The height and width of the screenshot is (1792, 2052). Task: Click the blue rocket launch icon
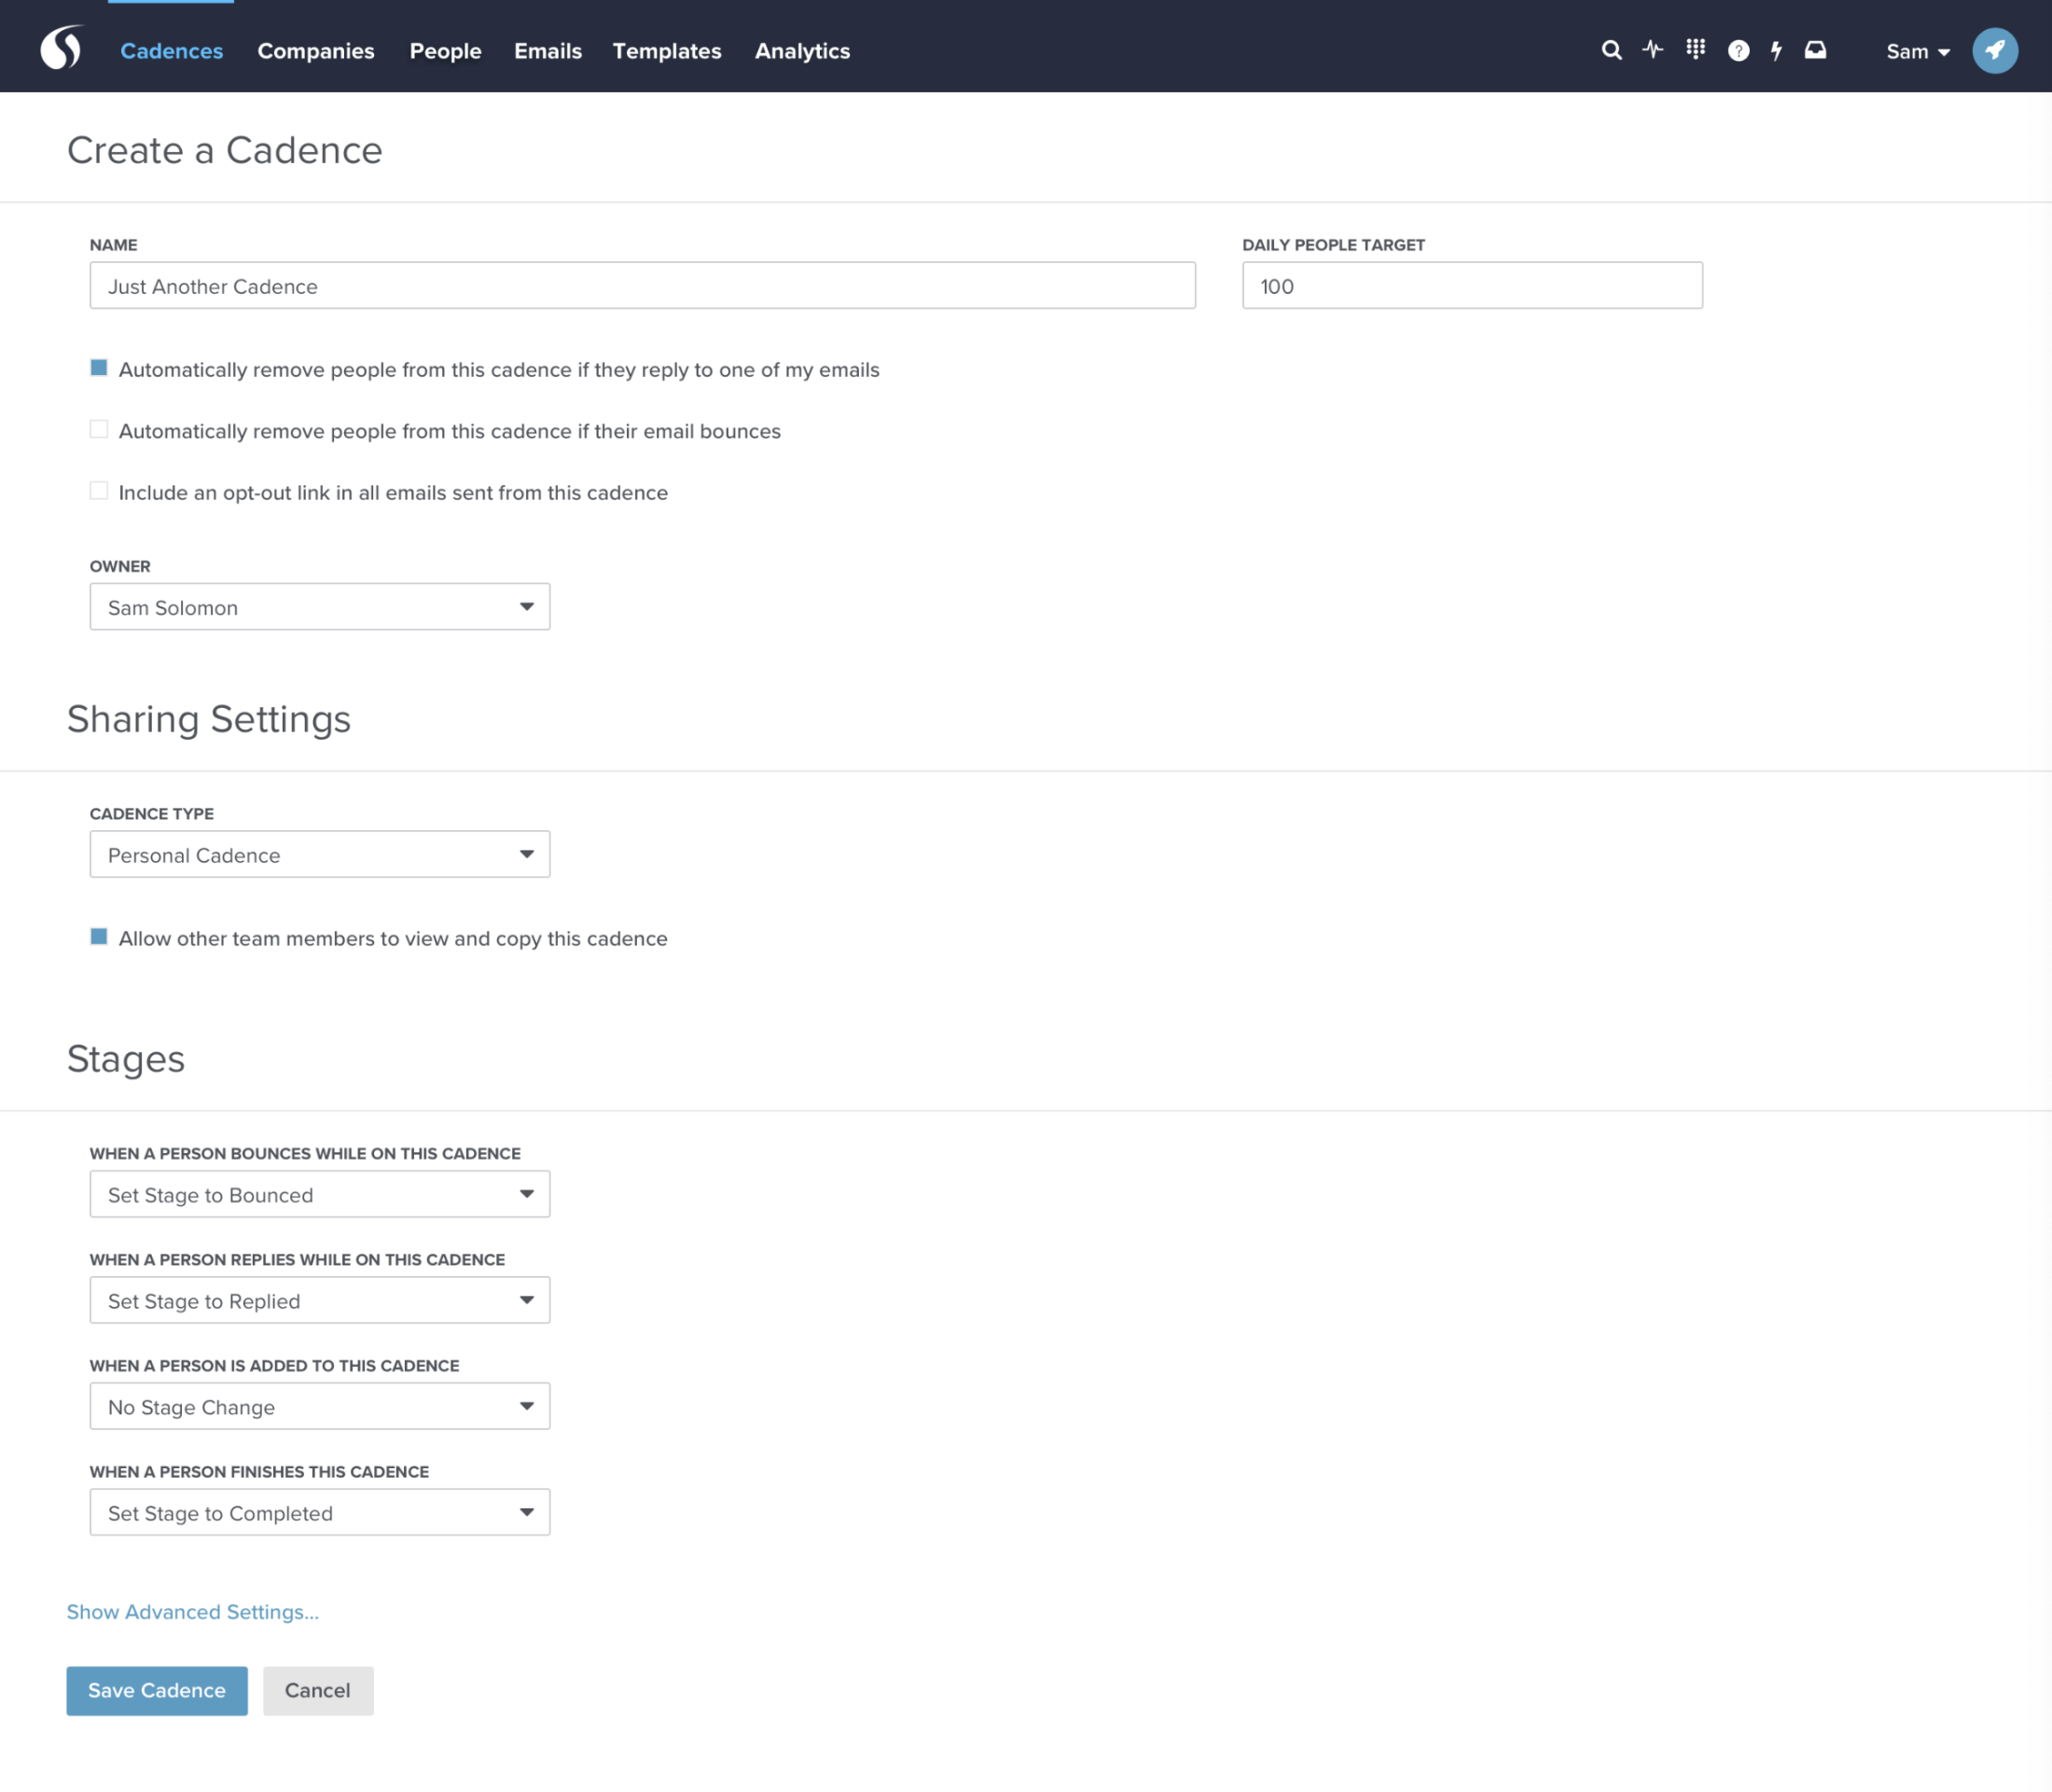click(x=1994, y=50)
